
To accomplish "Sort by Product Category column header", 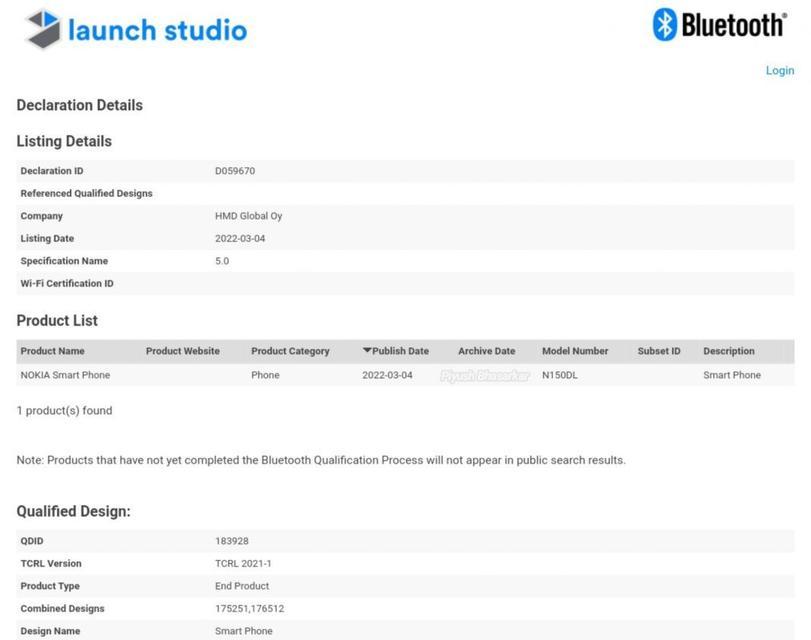I will pos(290,351).
